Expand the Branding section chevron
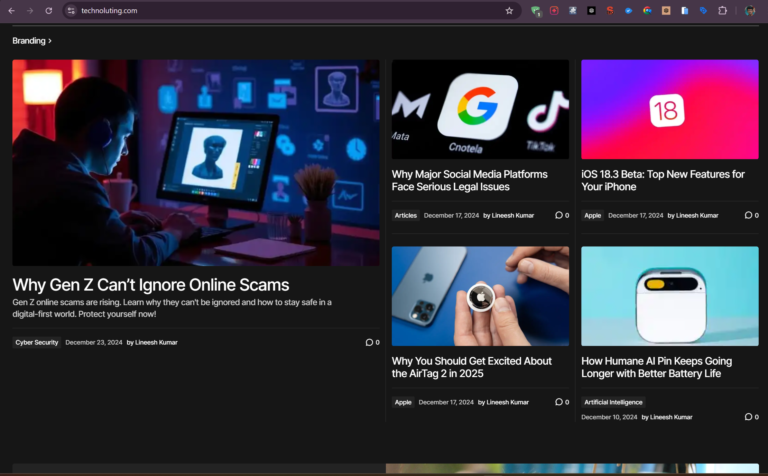768x476 pixels. [50, 41]
